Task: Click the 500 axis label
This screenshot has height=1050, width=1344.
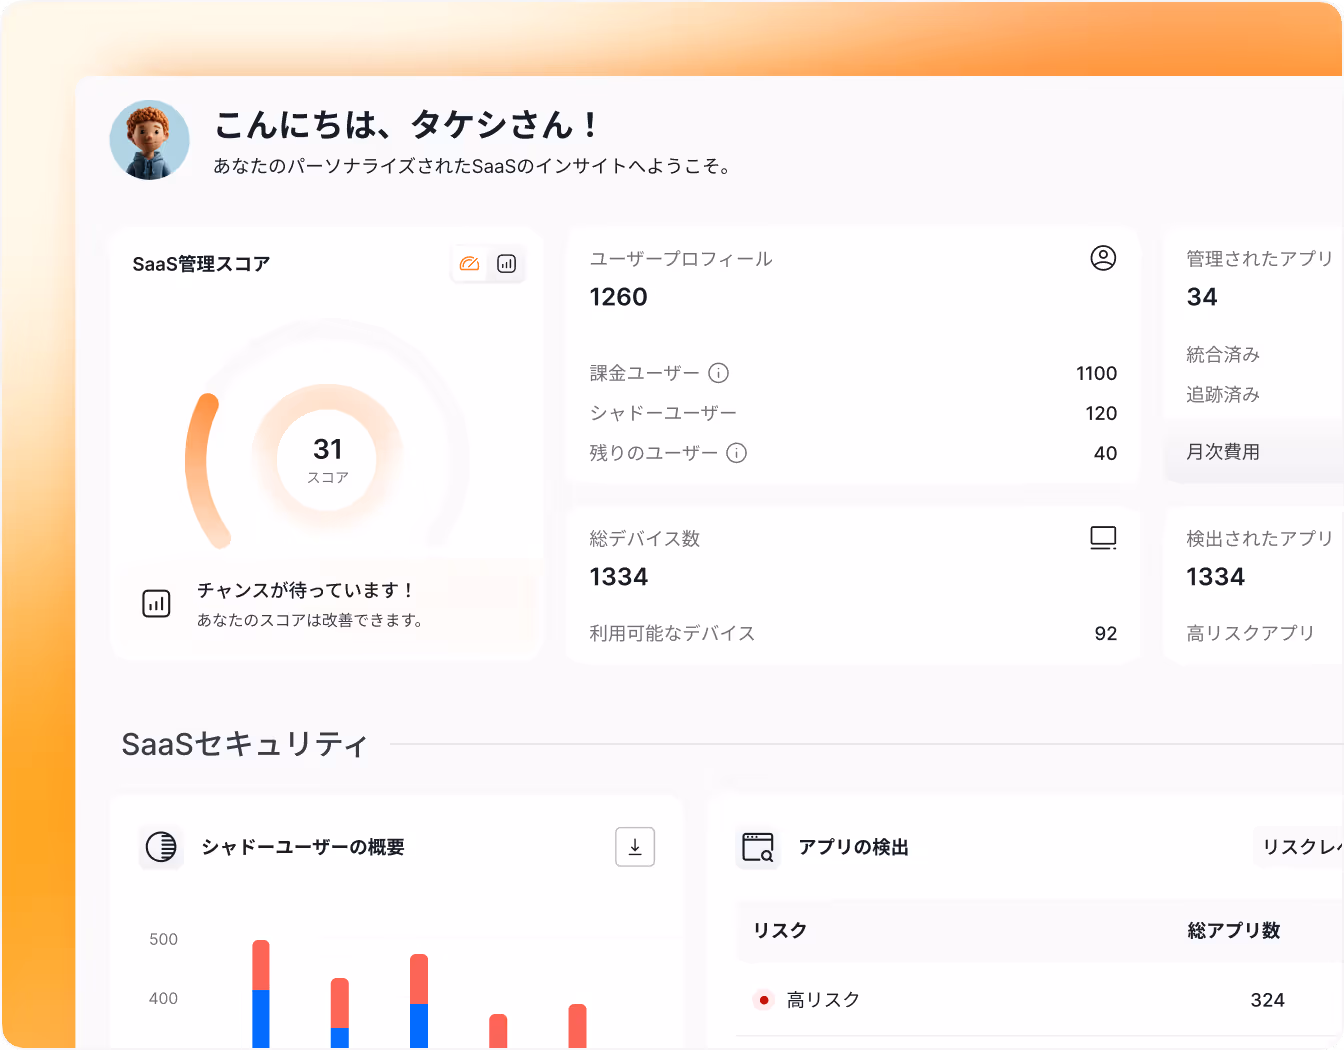Action: tap(163, 939)
